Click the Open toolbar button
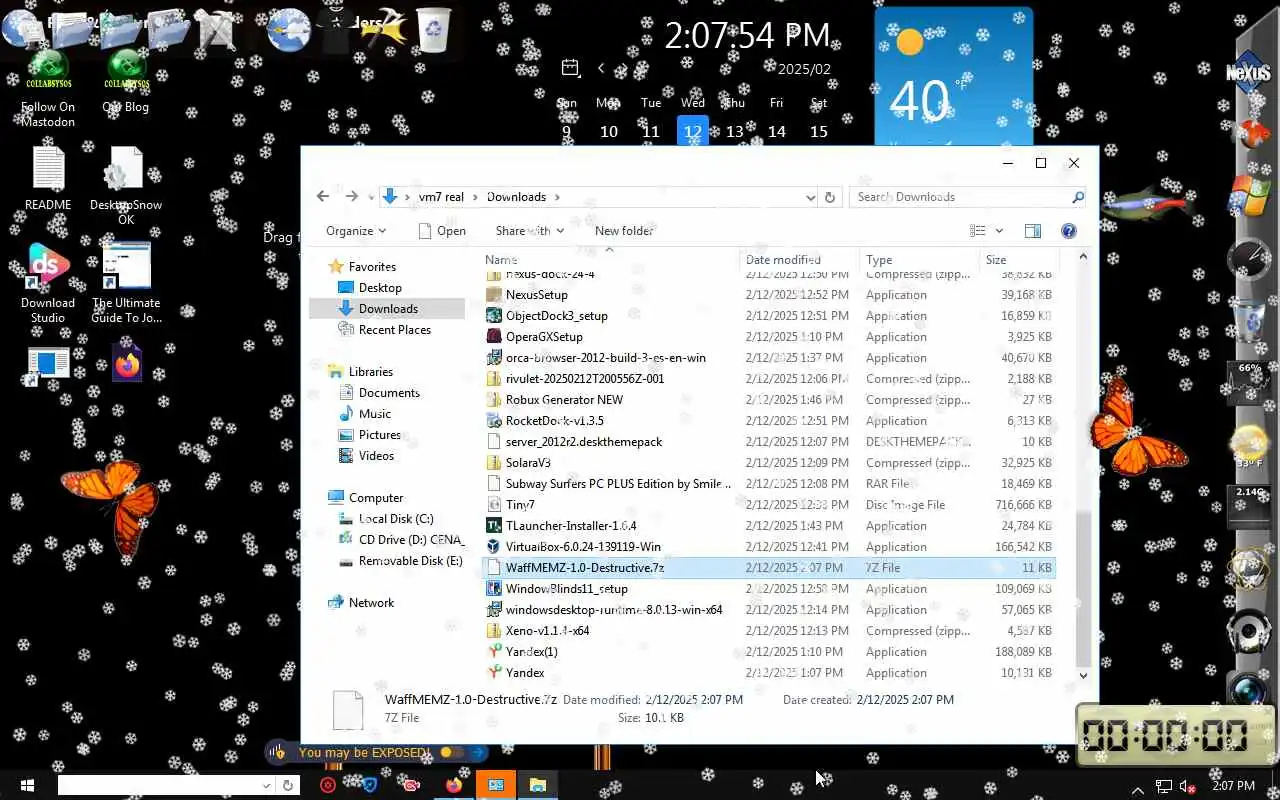Image resolution: width=1280 pixels, height=800 pixels. 441,231
